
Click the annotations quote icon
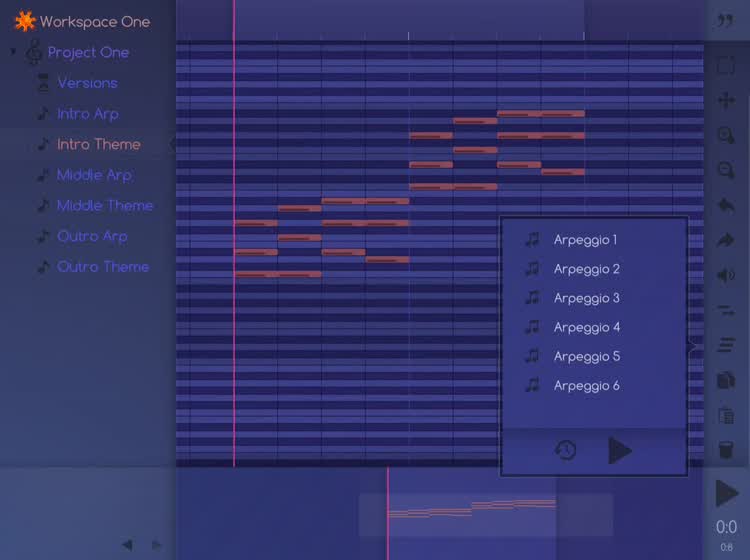(726, 21)
